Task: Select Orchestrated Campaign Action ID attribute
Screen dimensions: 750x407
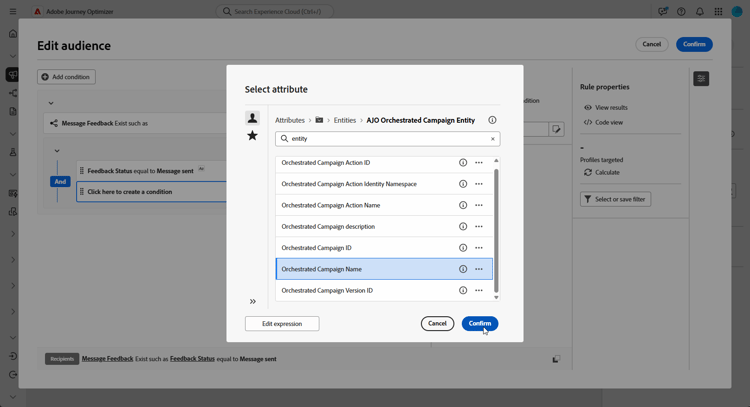Action: click(x=384, y=163)
